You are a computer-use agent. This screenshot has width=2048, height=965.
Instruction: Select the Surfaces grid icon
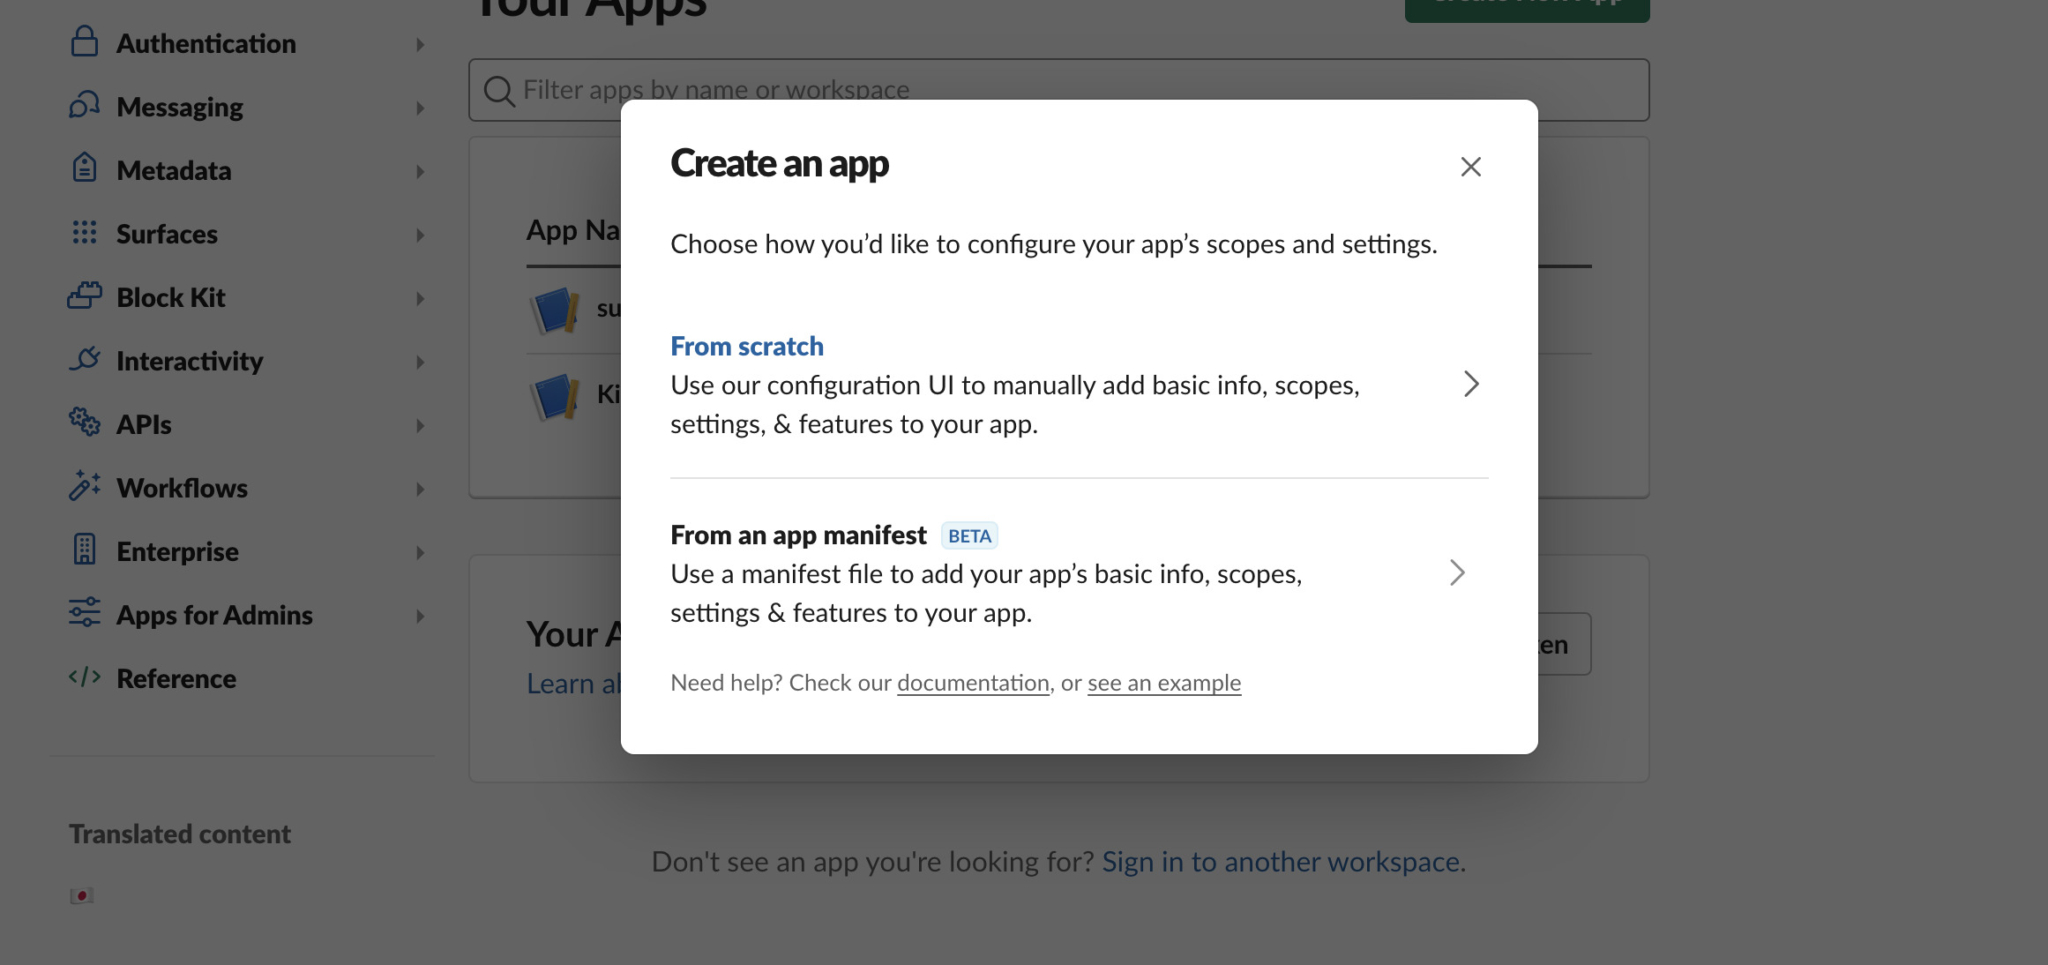(x=85, y=234)
